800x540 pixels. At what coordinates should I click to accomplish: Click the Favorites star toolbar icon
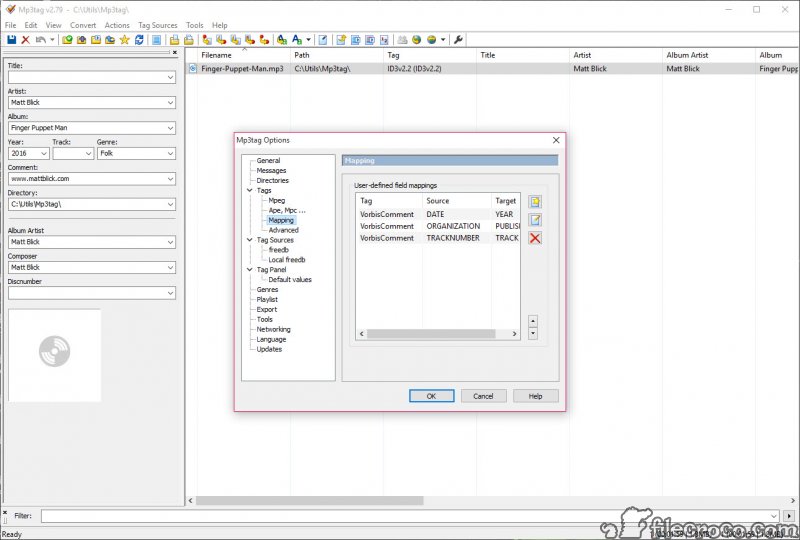[124, 40]
